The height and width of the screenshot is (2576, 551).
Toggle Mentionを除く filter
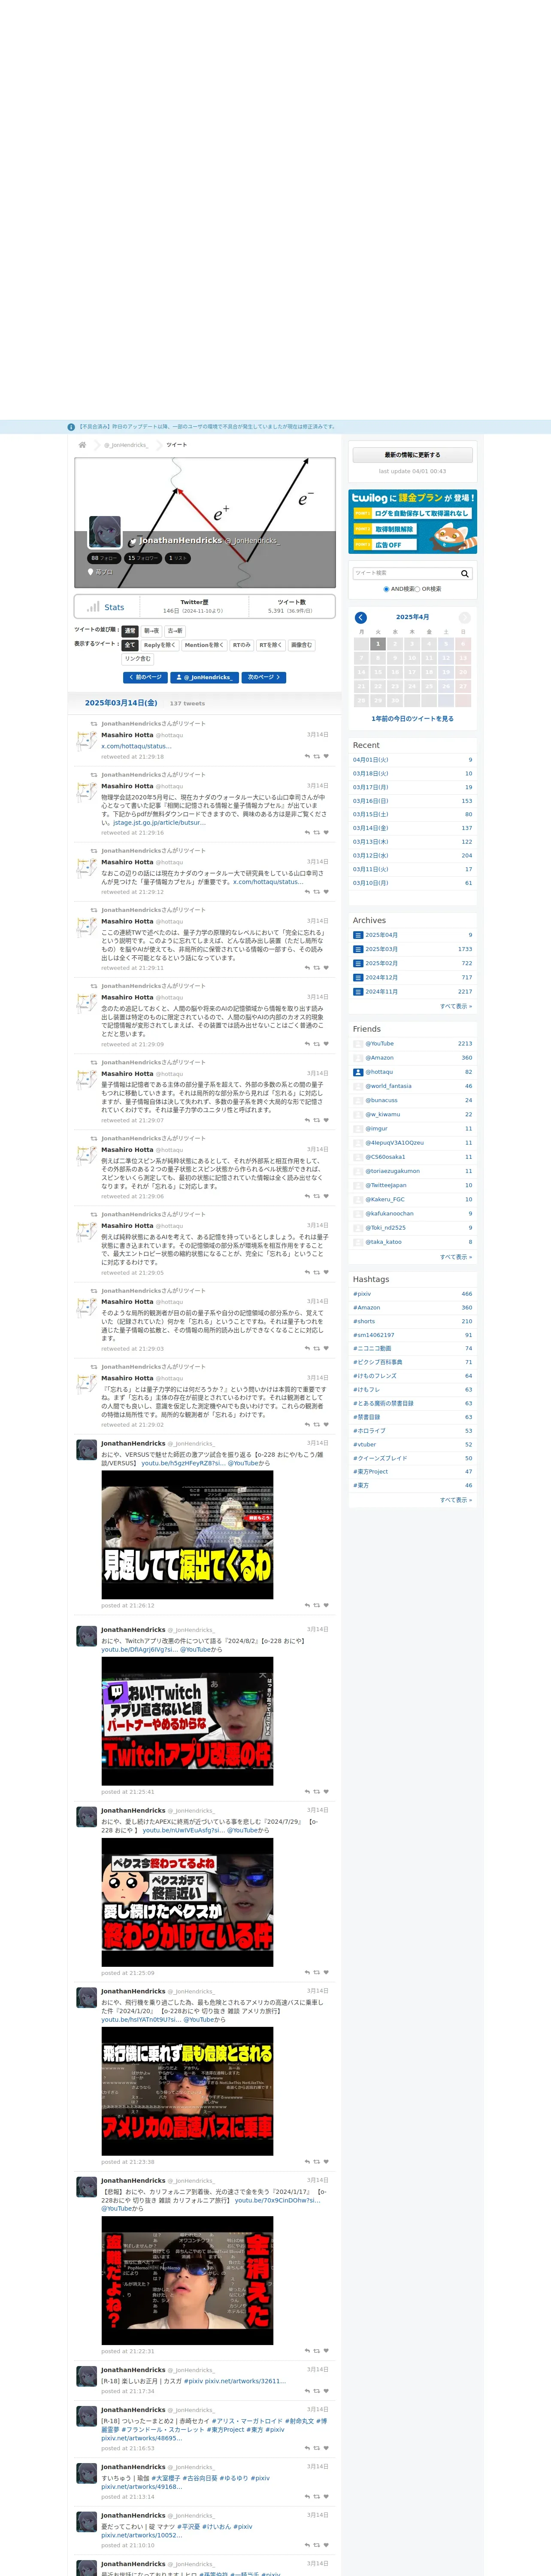pyautogui.click(x=204, y=645)
